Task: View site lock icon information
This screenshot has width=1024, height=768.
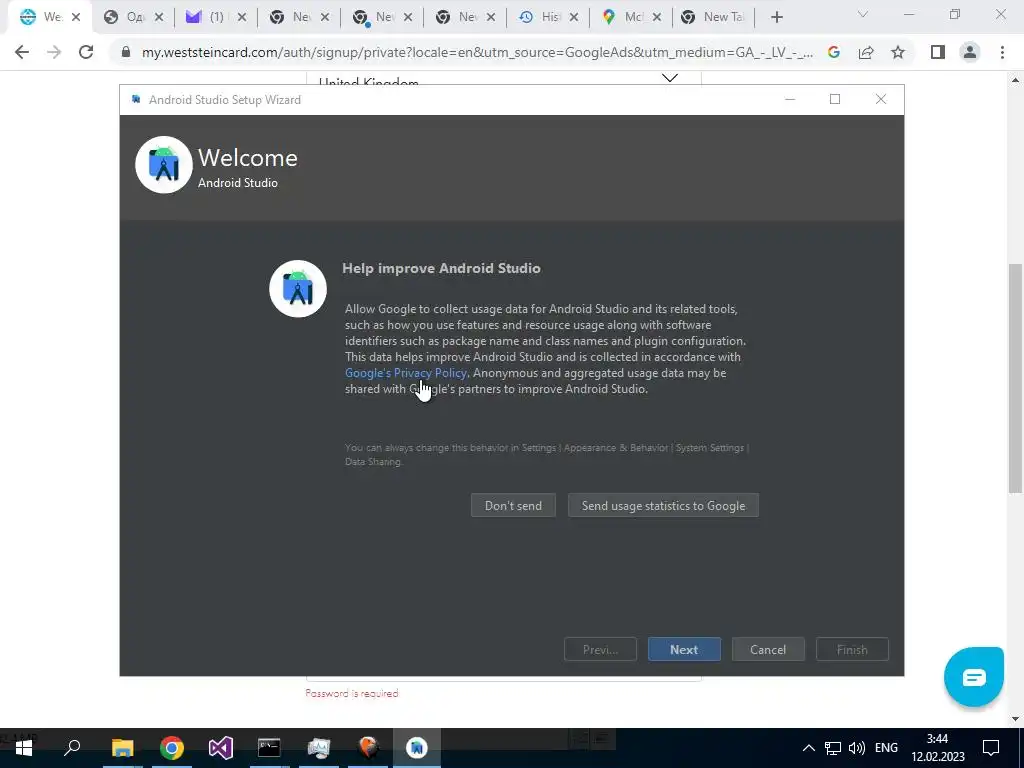Action: coord(126,52)
